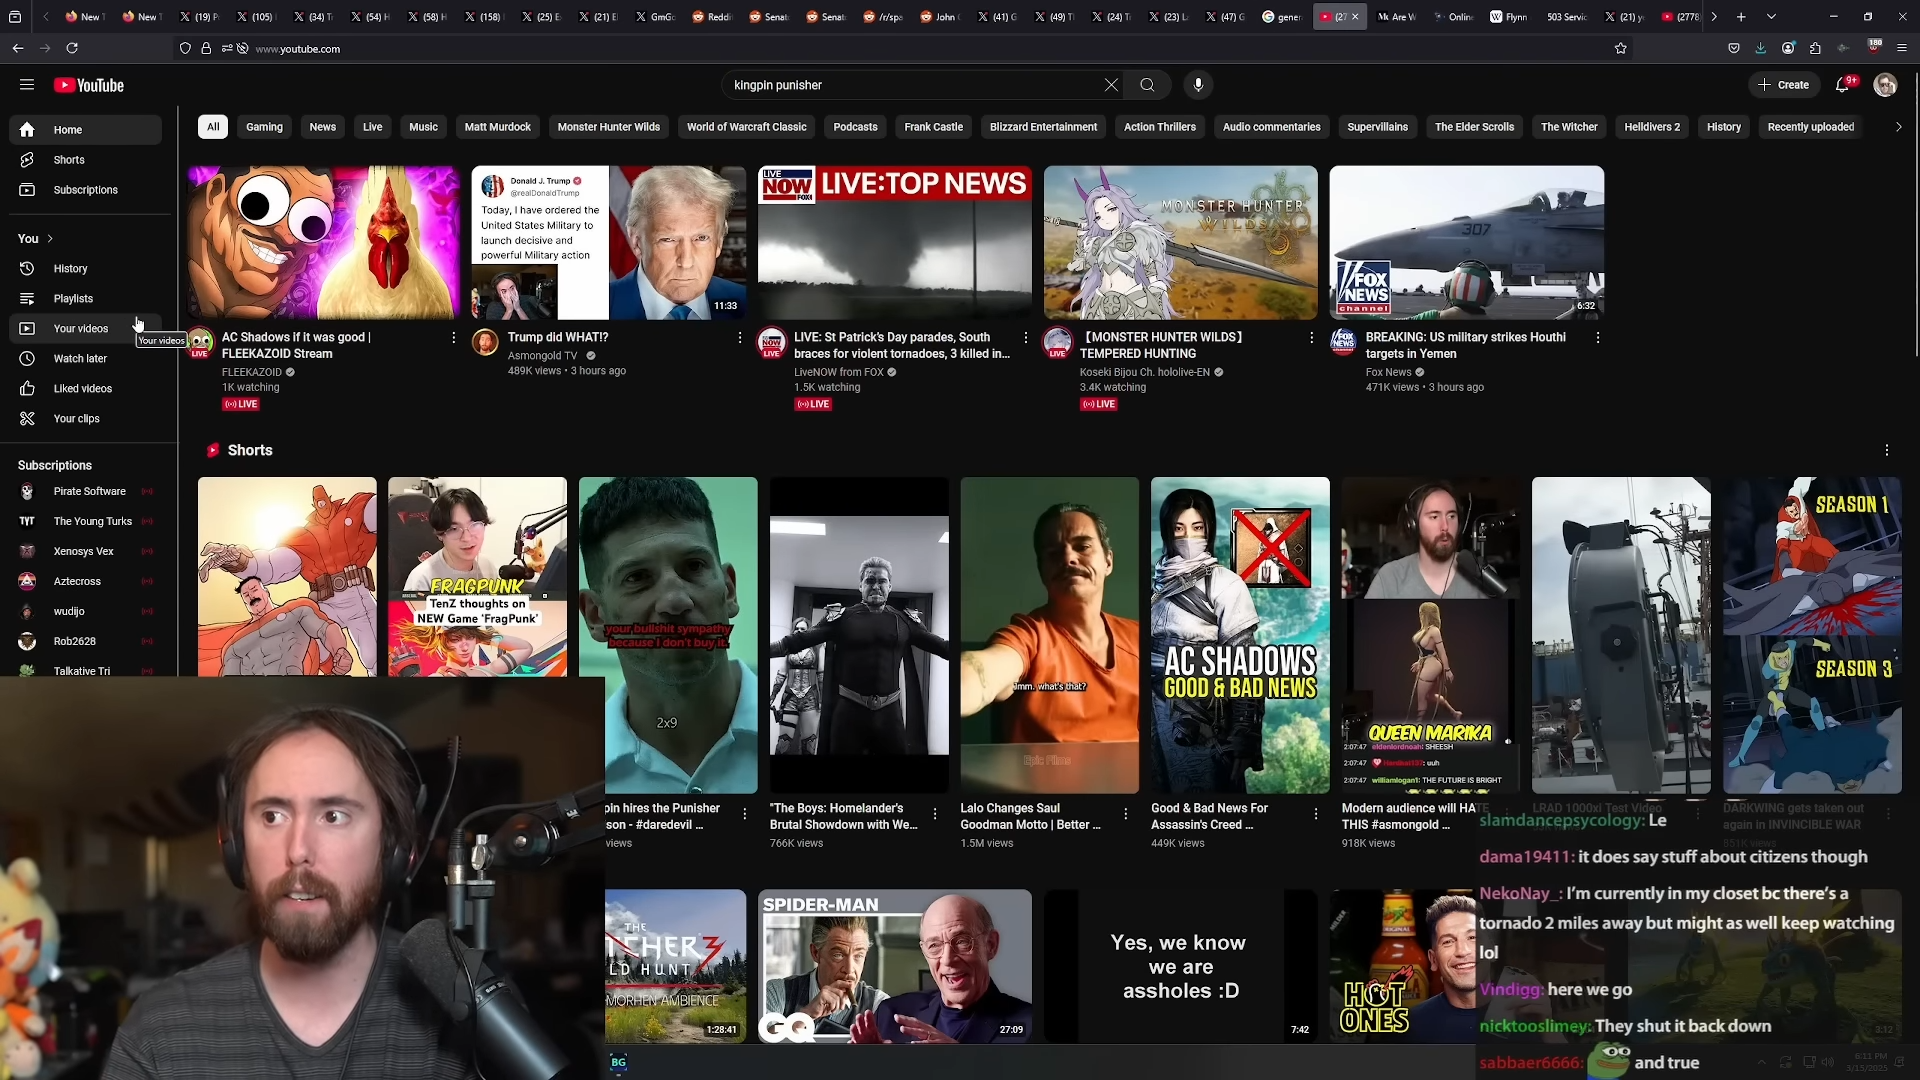Open the notifications bell
1920x1080 pixels.
coord(1842,85)
